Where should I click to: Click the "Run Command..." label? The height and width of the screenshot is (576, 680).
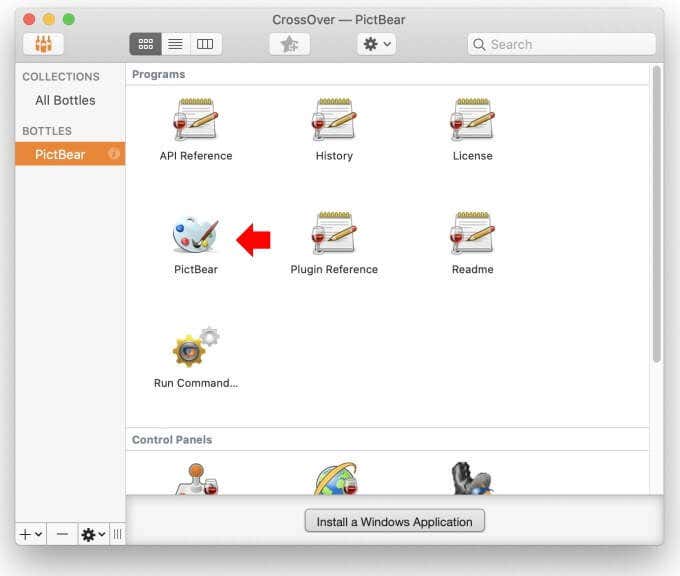pos(196,383)
